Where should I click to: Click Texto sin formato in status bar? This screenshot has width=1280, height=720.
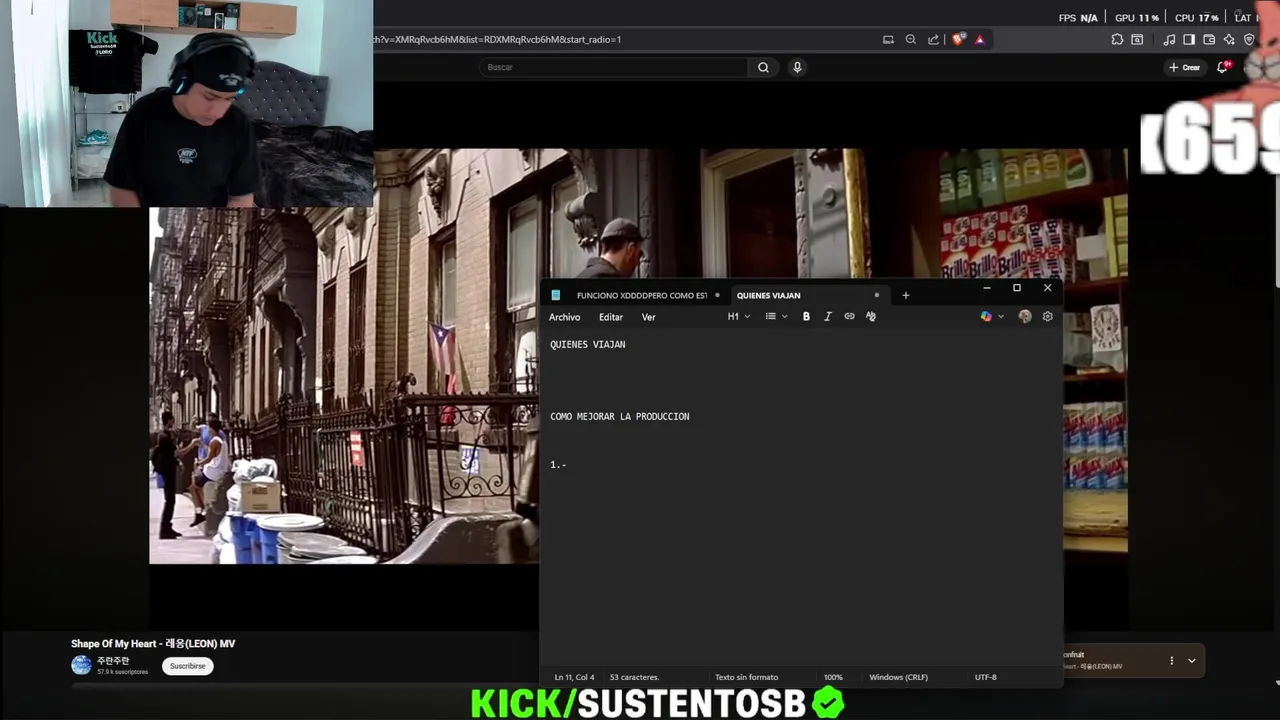point(746,677)
